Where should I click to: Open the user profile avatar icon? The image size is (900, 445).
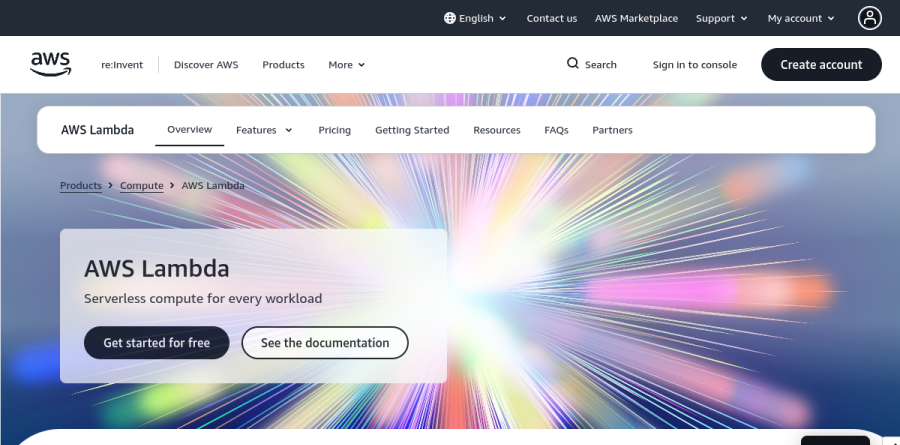point(870,18)
